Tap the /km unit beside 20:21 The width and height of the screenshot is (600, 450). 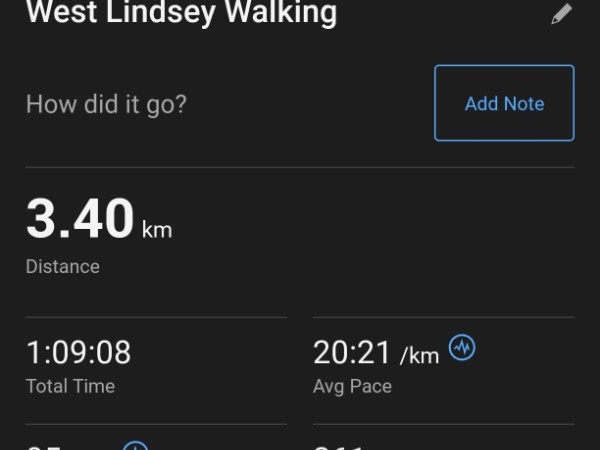pos(419,356)
